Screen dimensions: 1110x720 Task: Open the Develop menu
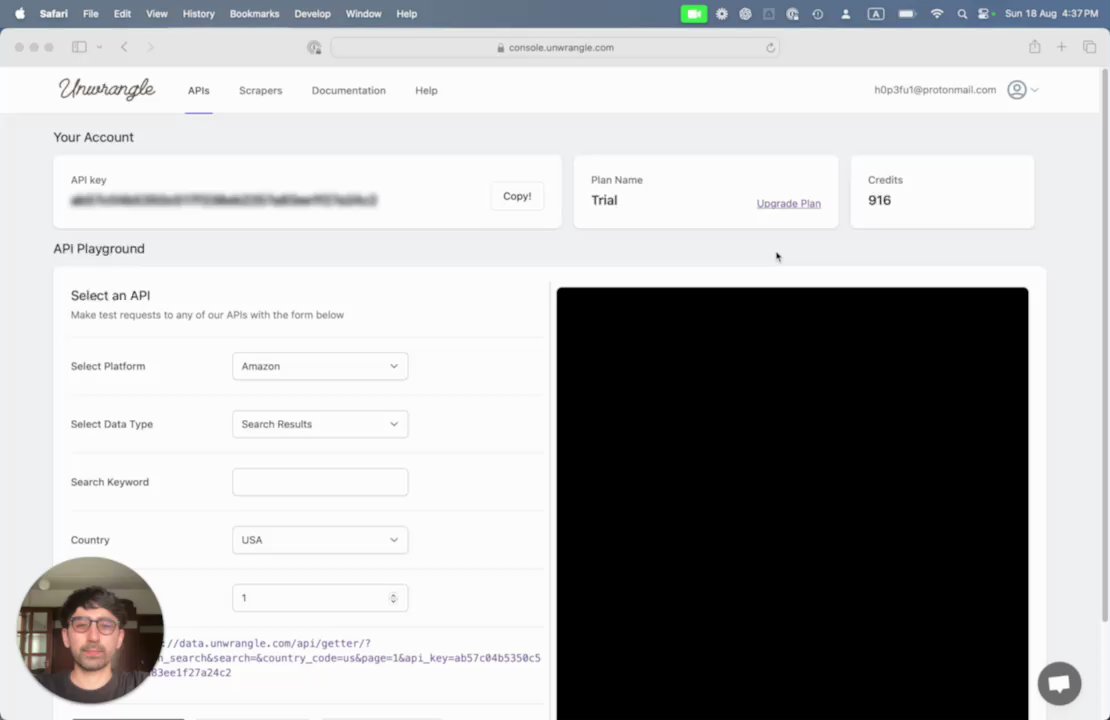(x=312, y=13)
